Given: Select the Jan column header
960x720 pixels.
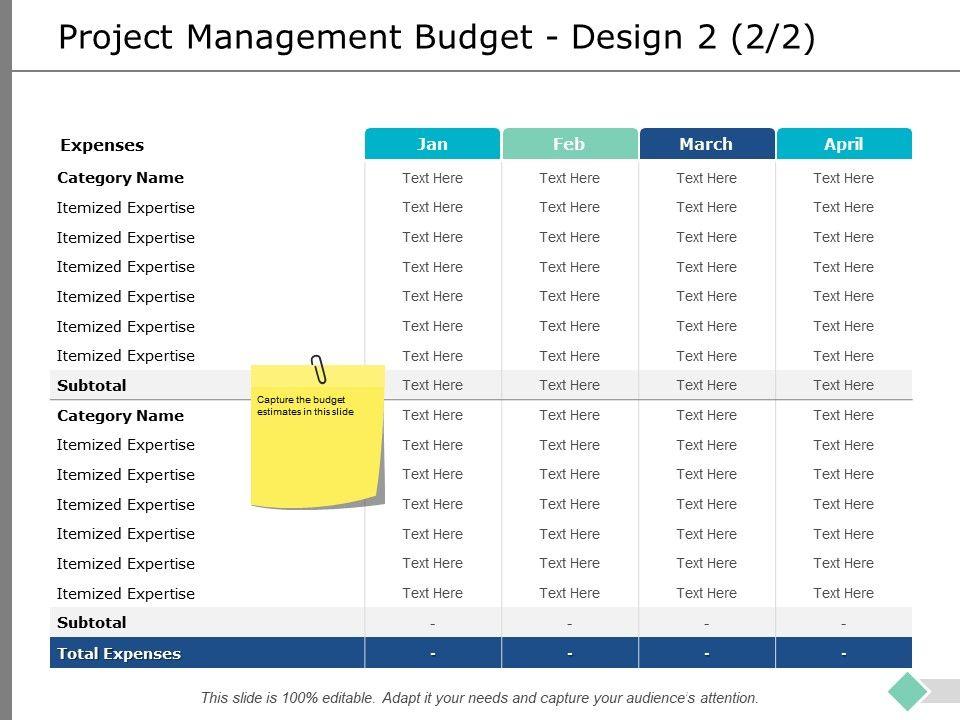Looking at the screenshot, I should pos(432,144).
